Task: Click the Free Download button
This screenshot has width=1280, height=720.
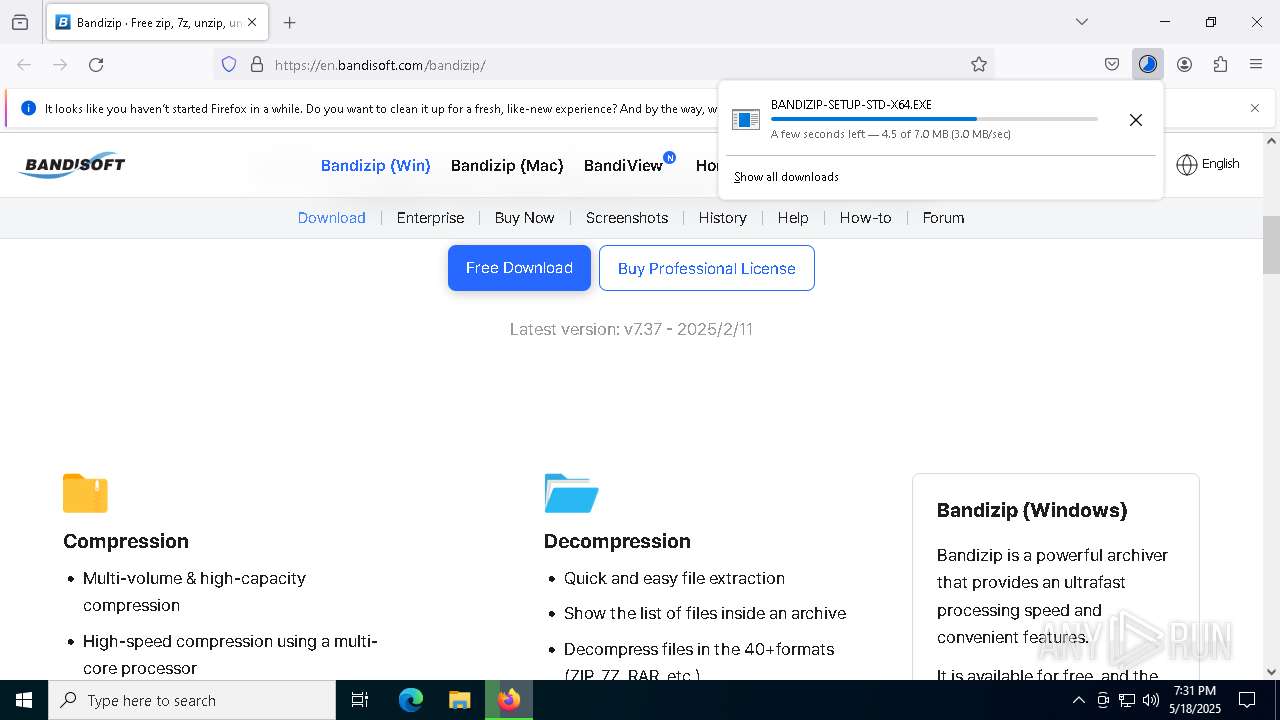Action: tap(519, 268)
